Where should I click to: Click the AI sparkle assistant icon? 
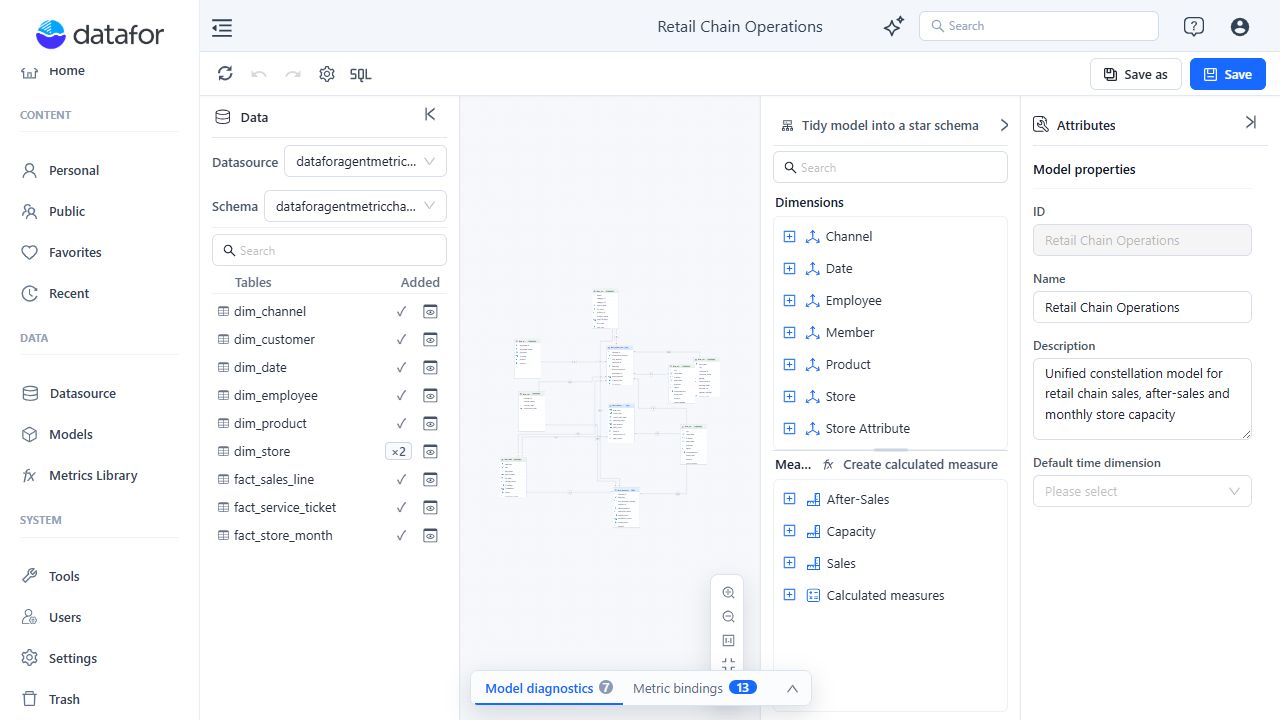[894, 27]
